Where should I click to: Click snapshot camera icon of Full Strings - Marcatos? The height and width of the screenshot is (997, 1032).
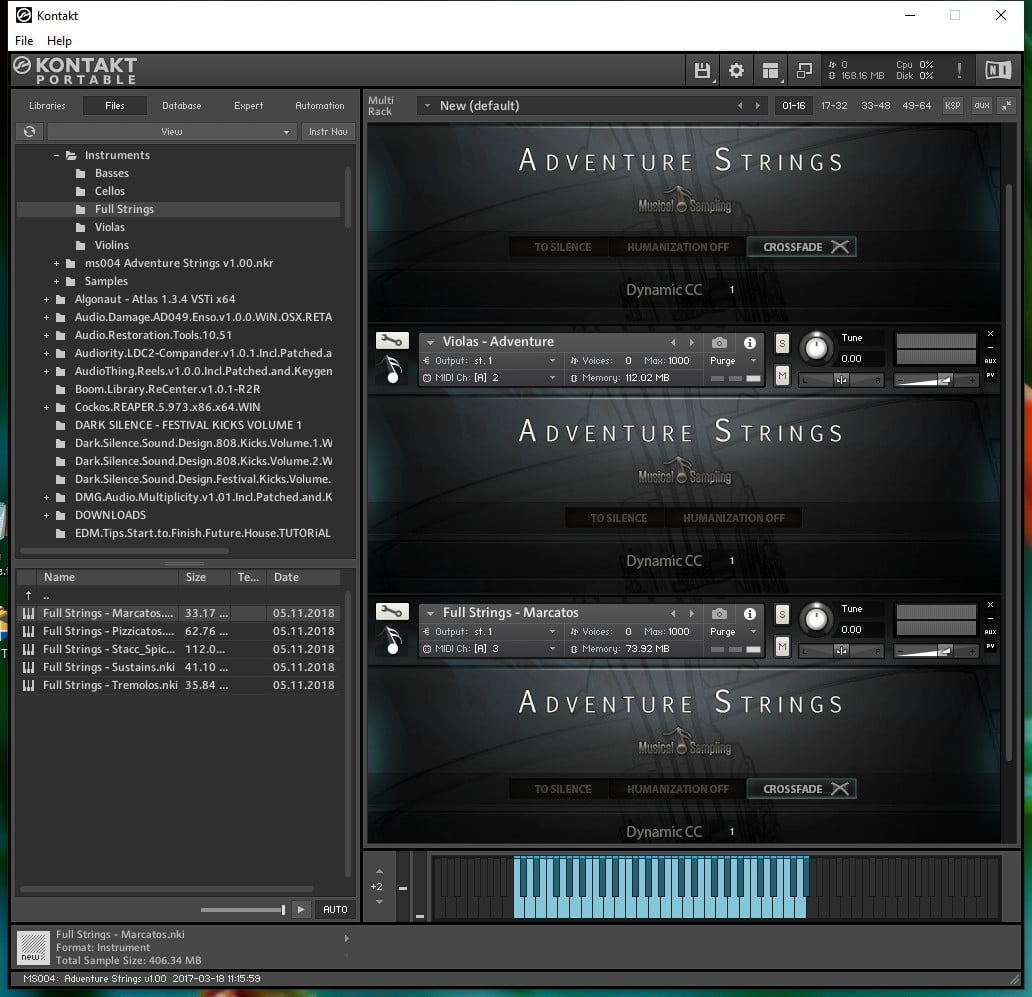tap(719, 613)
